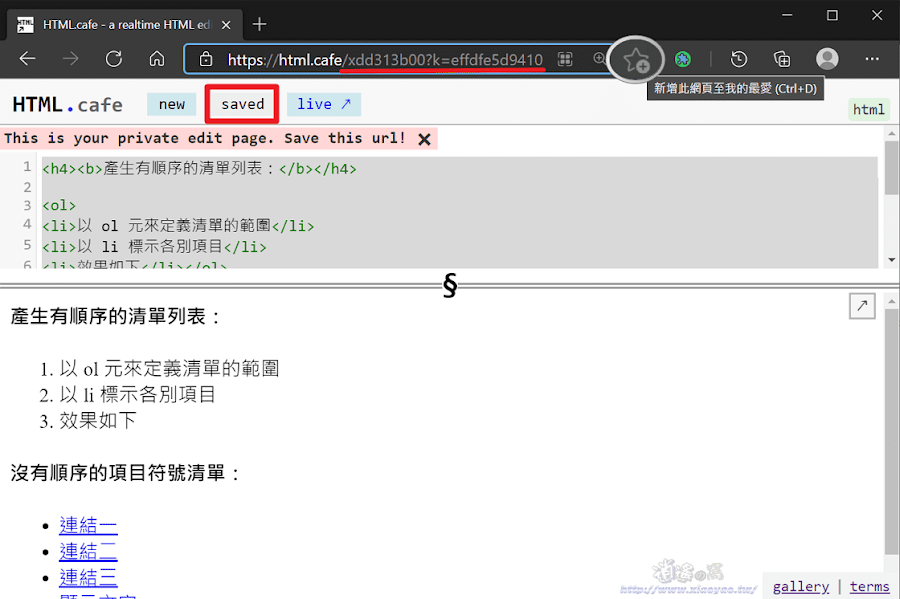Open the green extension icon
900x599 pixels.
(x=682, y=59)
